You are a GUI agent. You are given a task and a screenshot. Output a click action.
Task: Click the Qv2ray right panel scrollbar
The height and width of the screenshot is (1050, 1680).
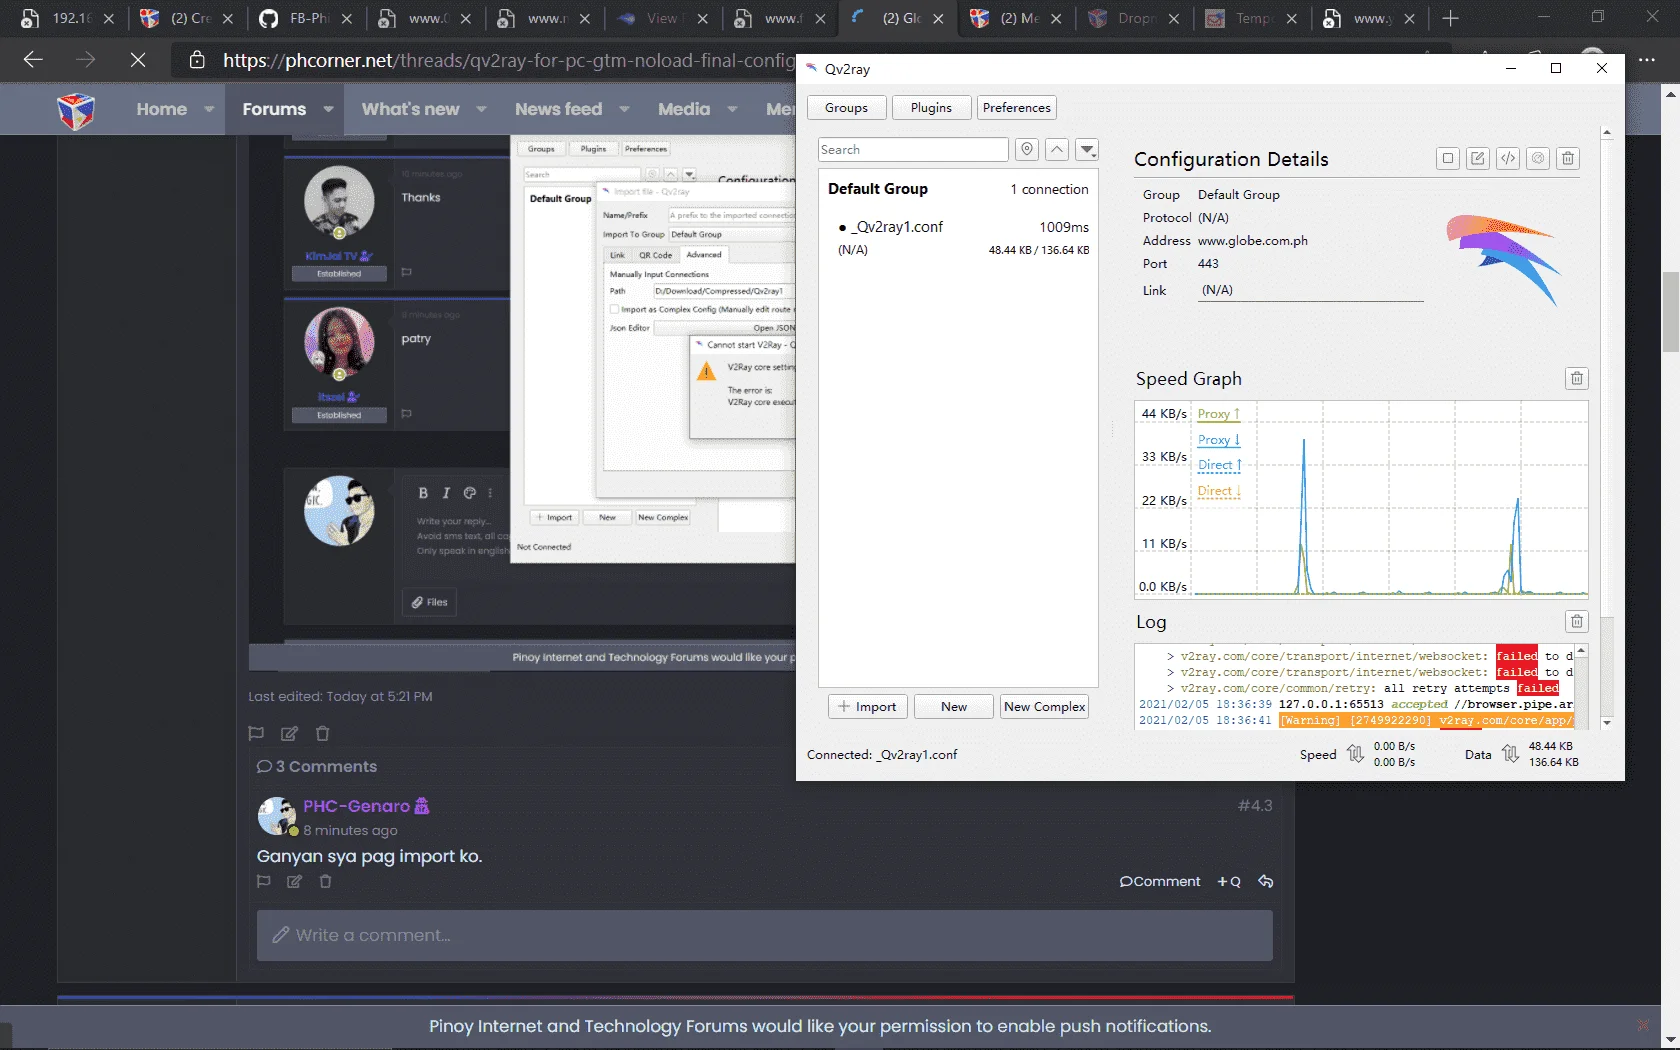click(1606, 428)
